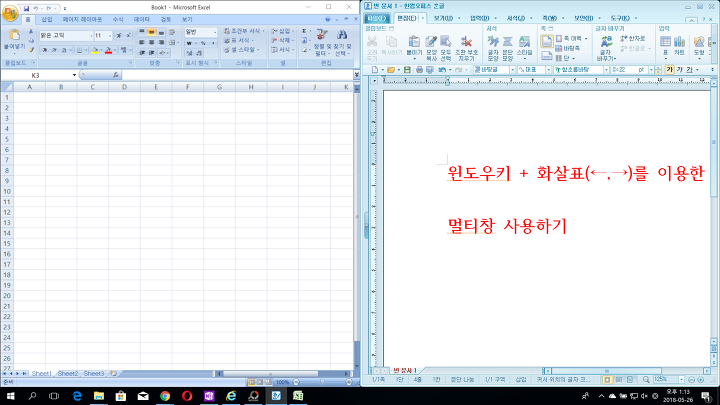Viewport: 720px width, 405px height.
Task: Toggle wrap text in Excel's alignment group
Action: pyautogui.click(x=172, y=32)
